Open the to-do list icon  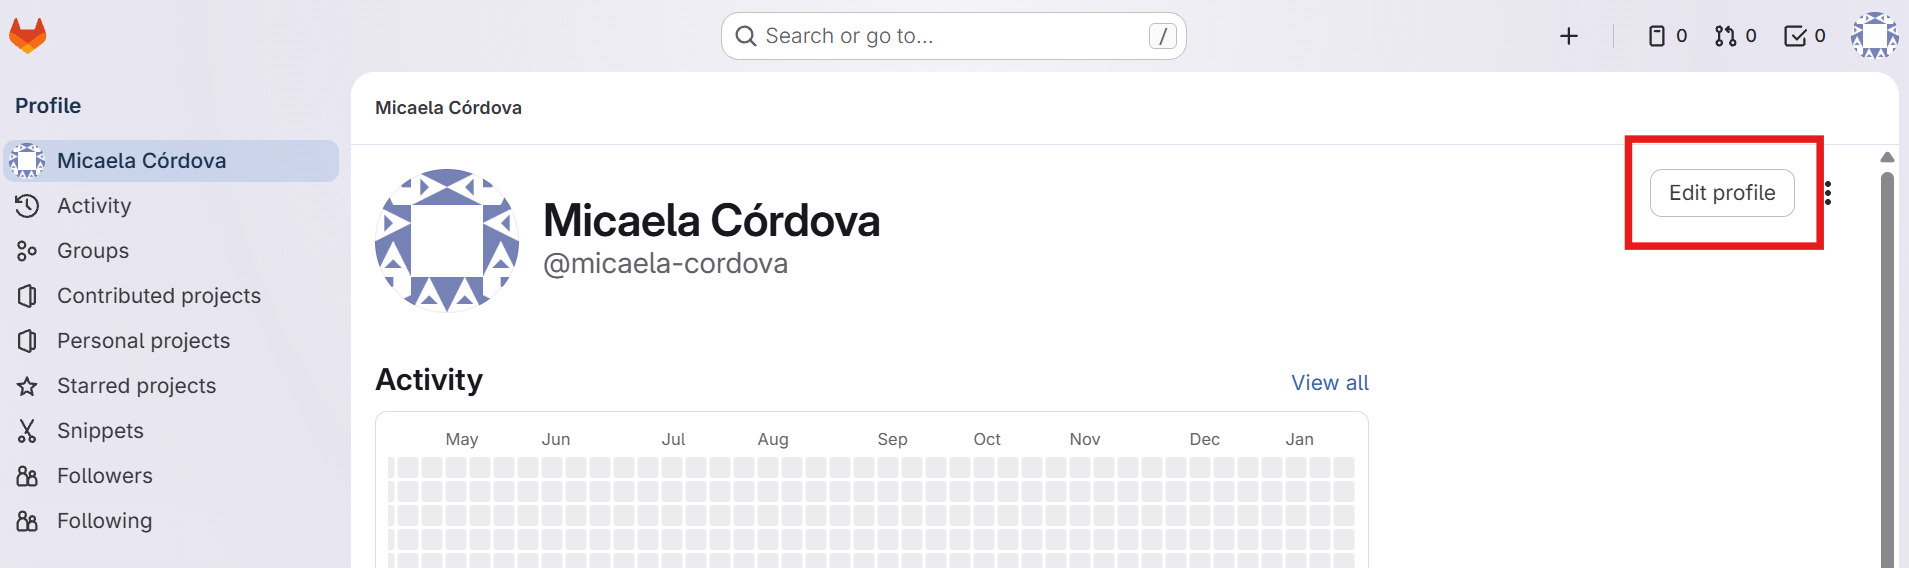point(1804,37)
